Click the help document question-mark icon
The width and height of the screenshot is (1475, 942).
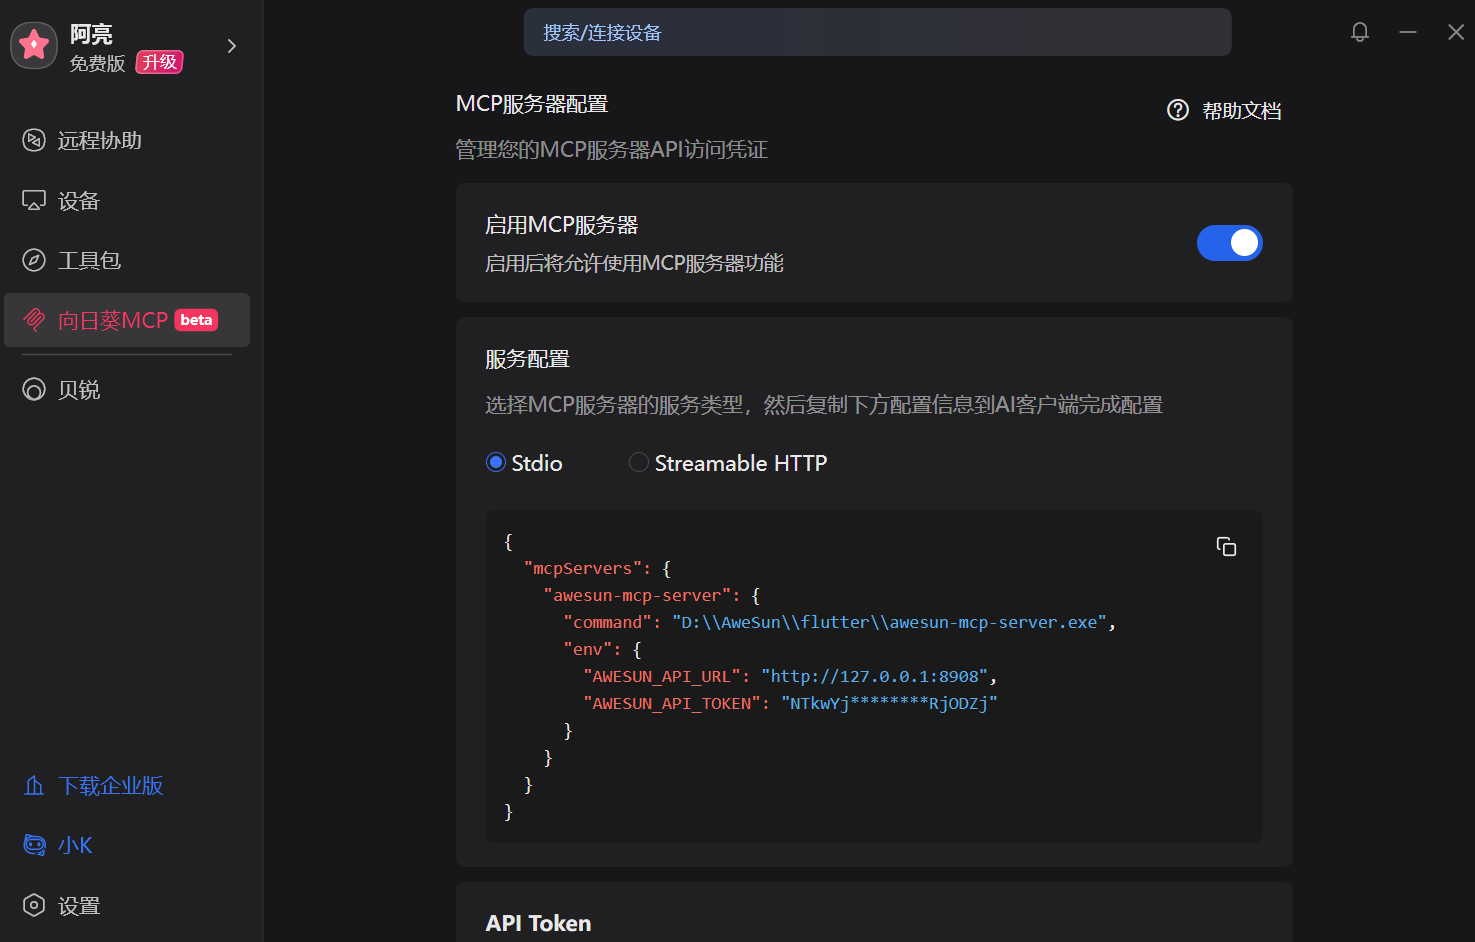coord(1178,110)
